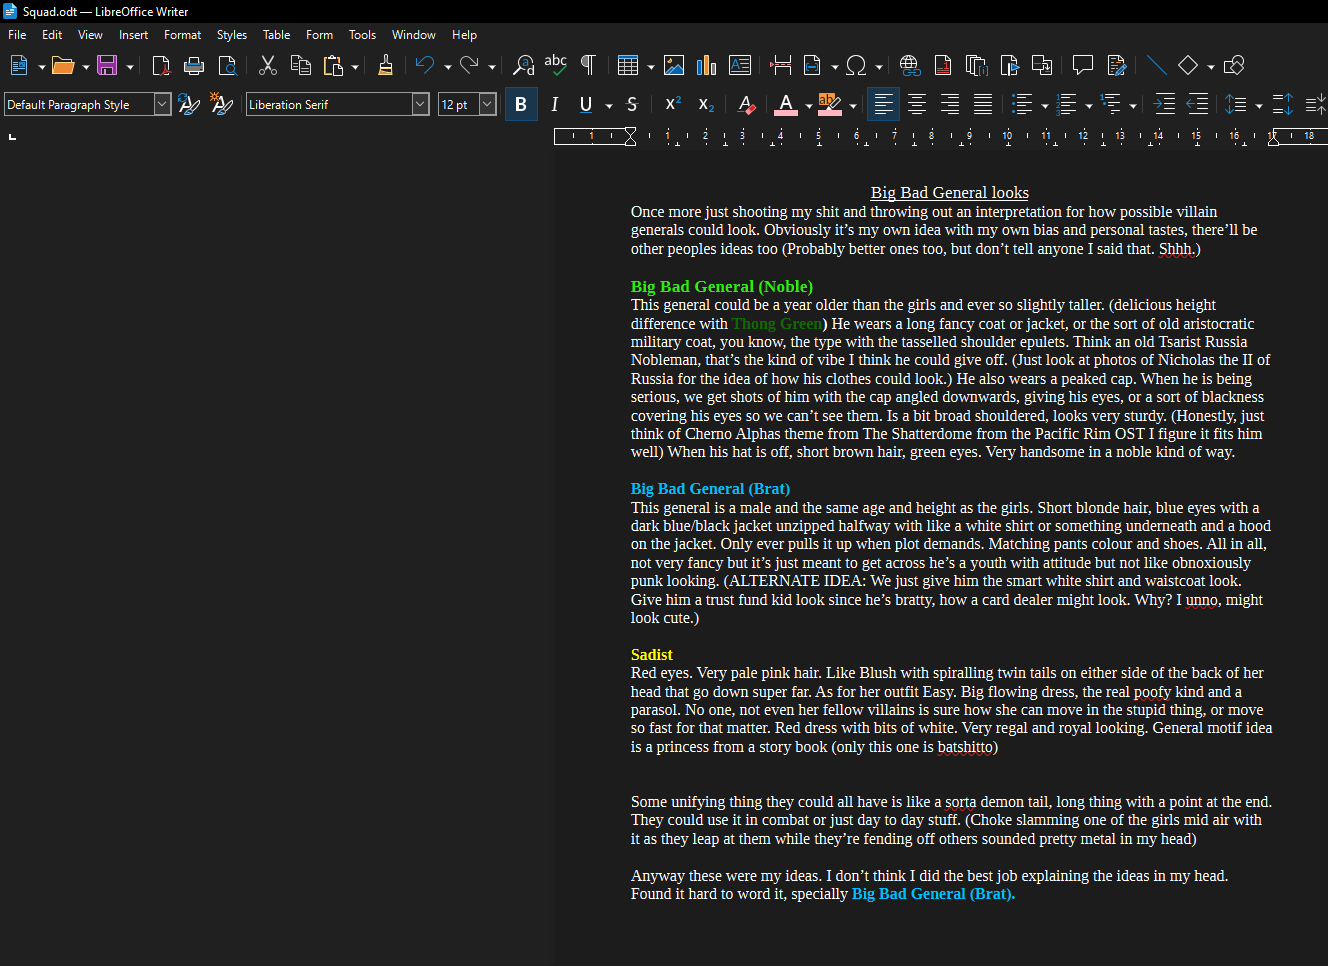Toggle Strikethrough formatting
This screenshot has height=966, width=1328.
[x=632, y=104]
